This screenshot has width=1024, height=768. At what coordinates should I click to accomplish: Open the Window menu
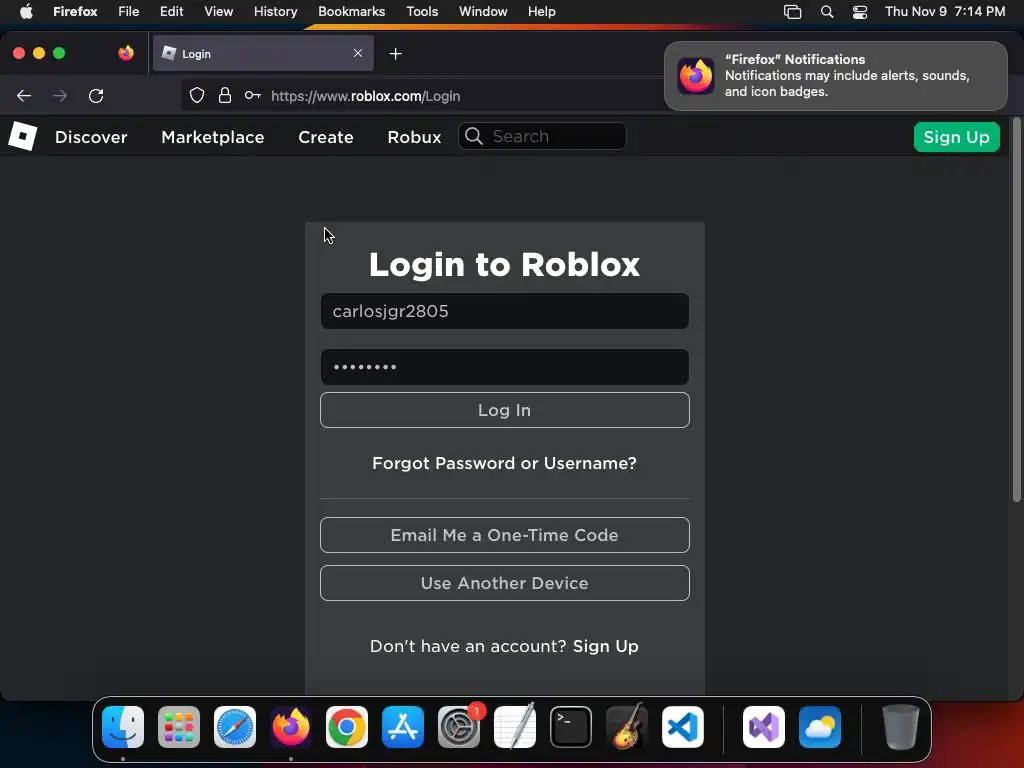483,11
